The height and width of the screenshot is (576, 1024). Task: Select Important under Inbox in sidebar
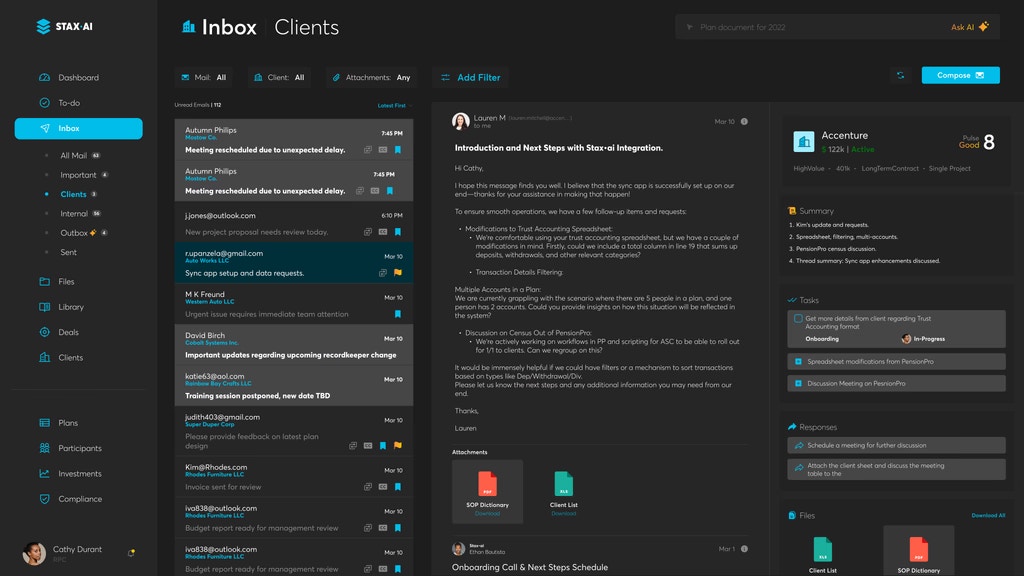(x=78, y=175)
